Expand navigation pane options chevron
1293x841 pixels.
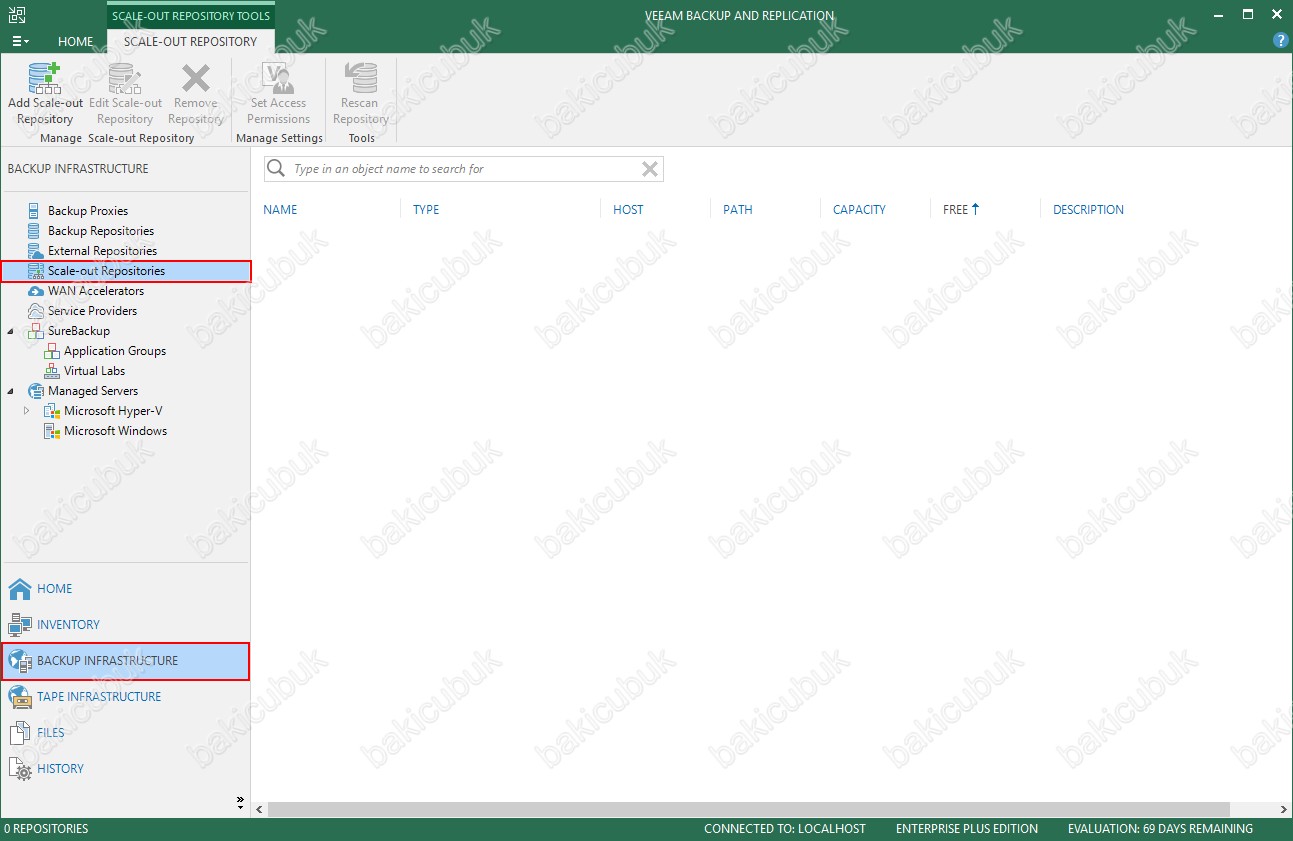coord(240,801)
